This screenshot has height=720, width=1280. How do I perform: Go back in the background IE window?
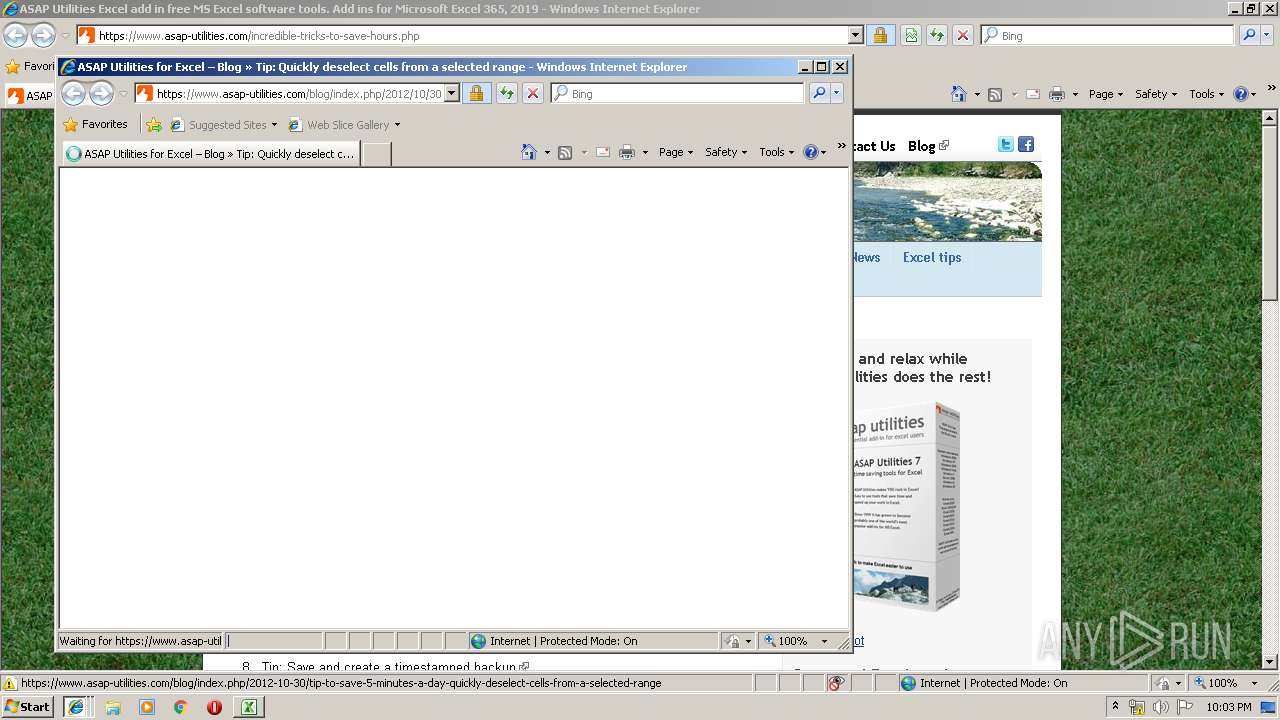(15, 35)
